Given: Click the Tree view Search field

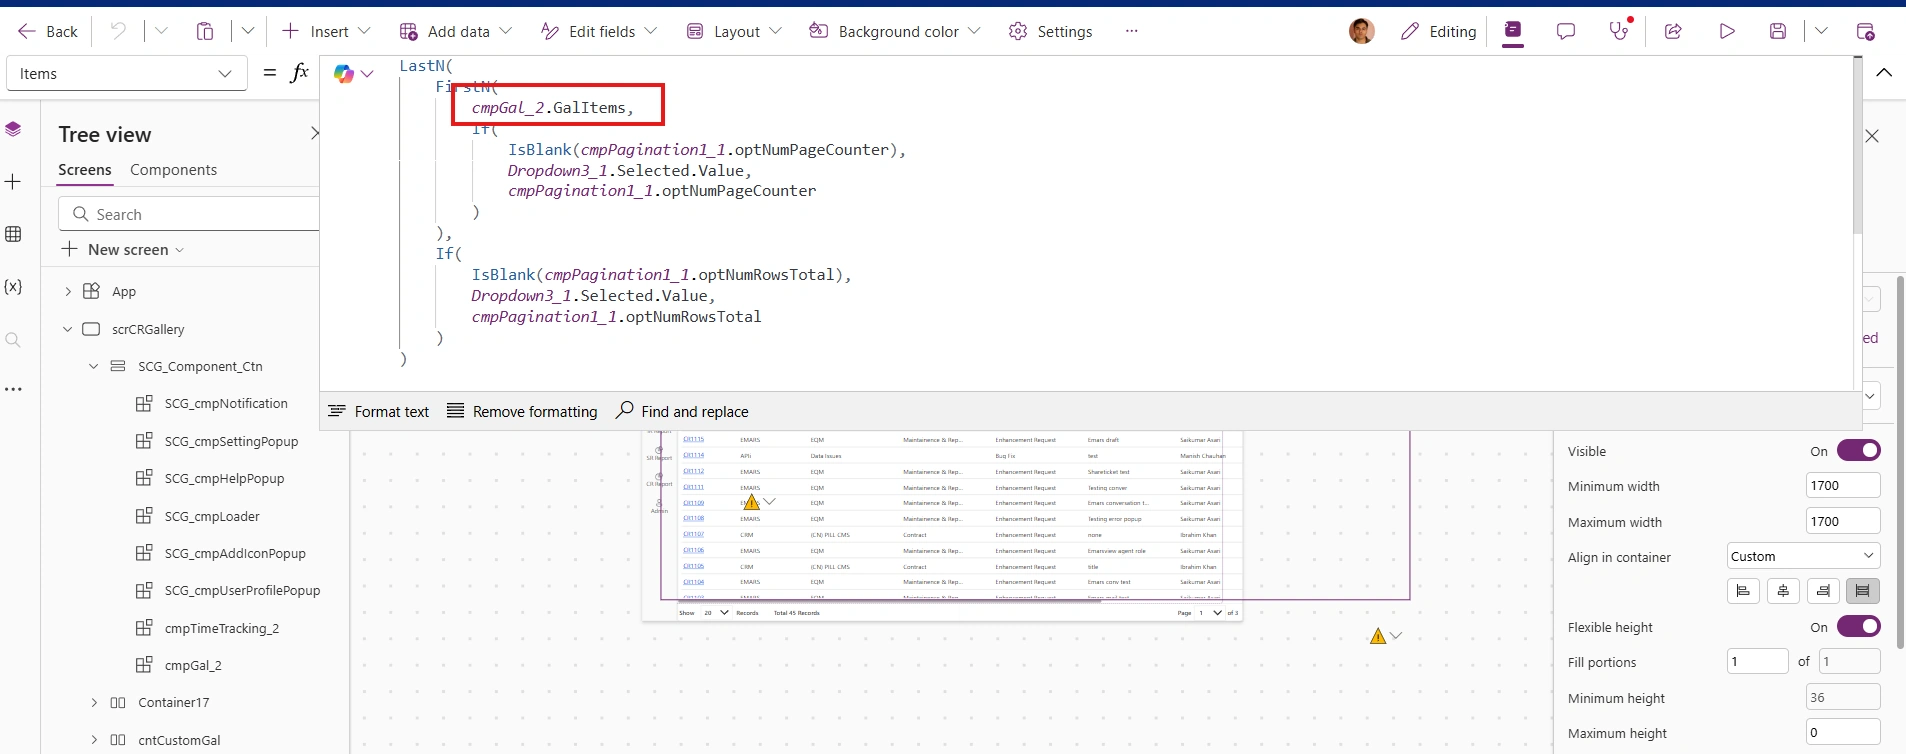Looking at the screenshot, I should point(190,214).
